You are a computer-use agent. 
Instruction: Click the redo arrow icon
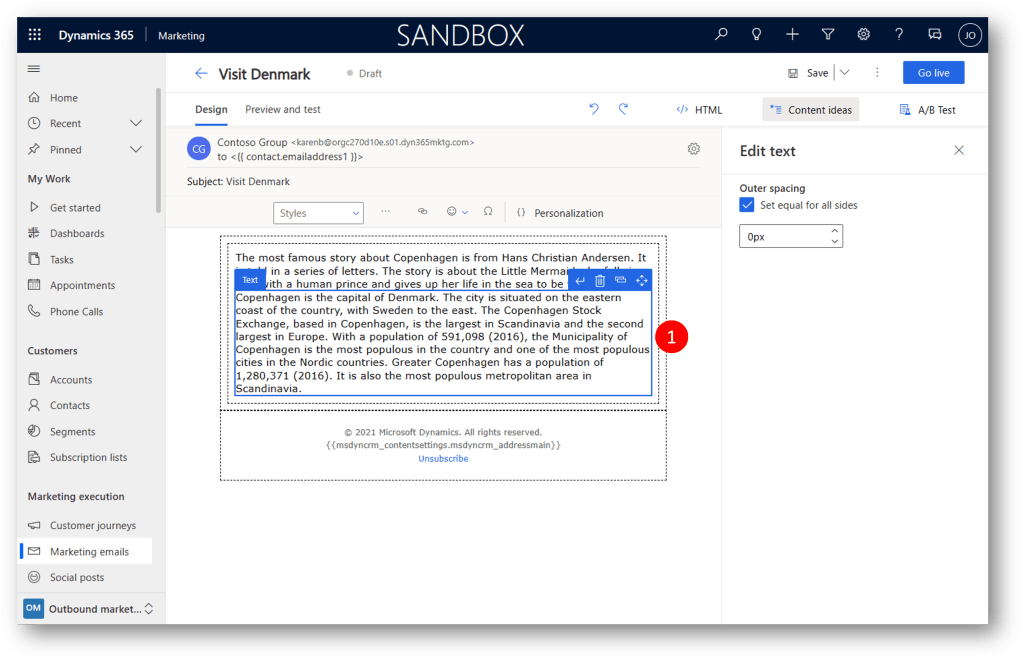pyautogui.click(x=623, y=109)
